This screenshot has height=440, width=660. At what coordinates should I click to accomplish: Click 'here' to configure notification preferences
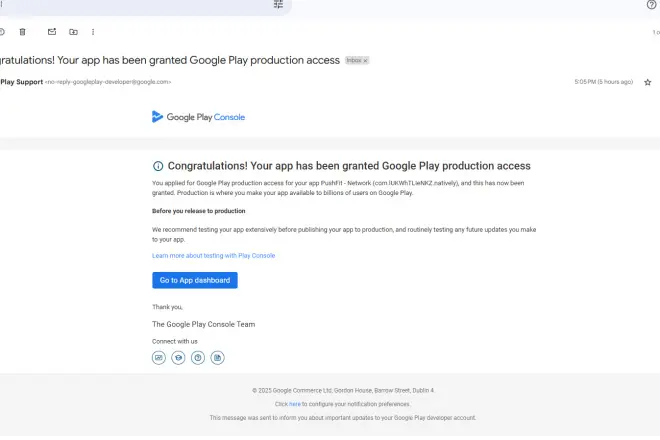[295, 404]
